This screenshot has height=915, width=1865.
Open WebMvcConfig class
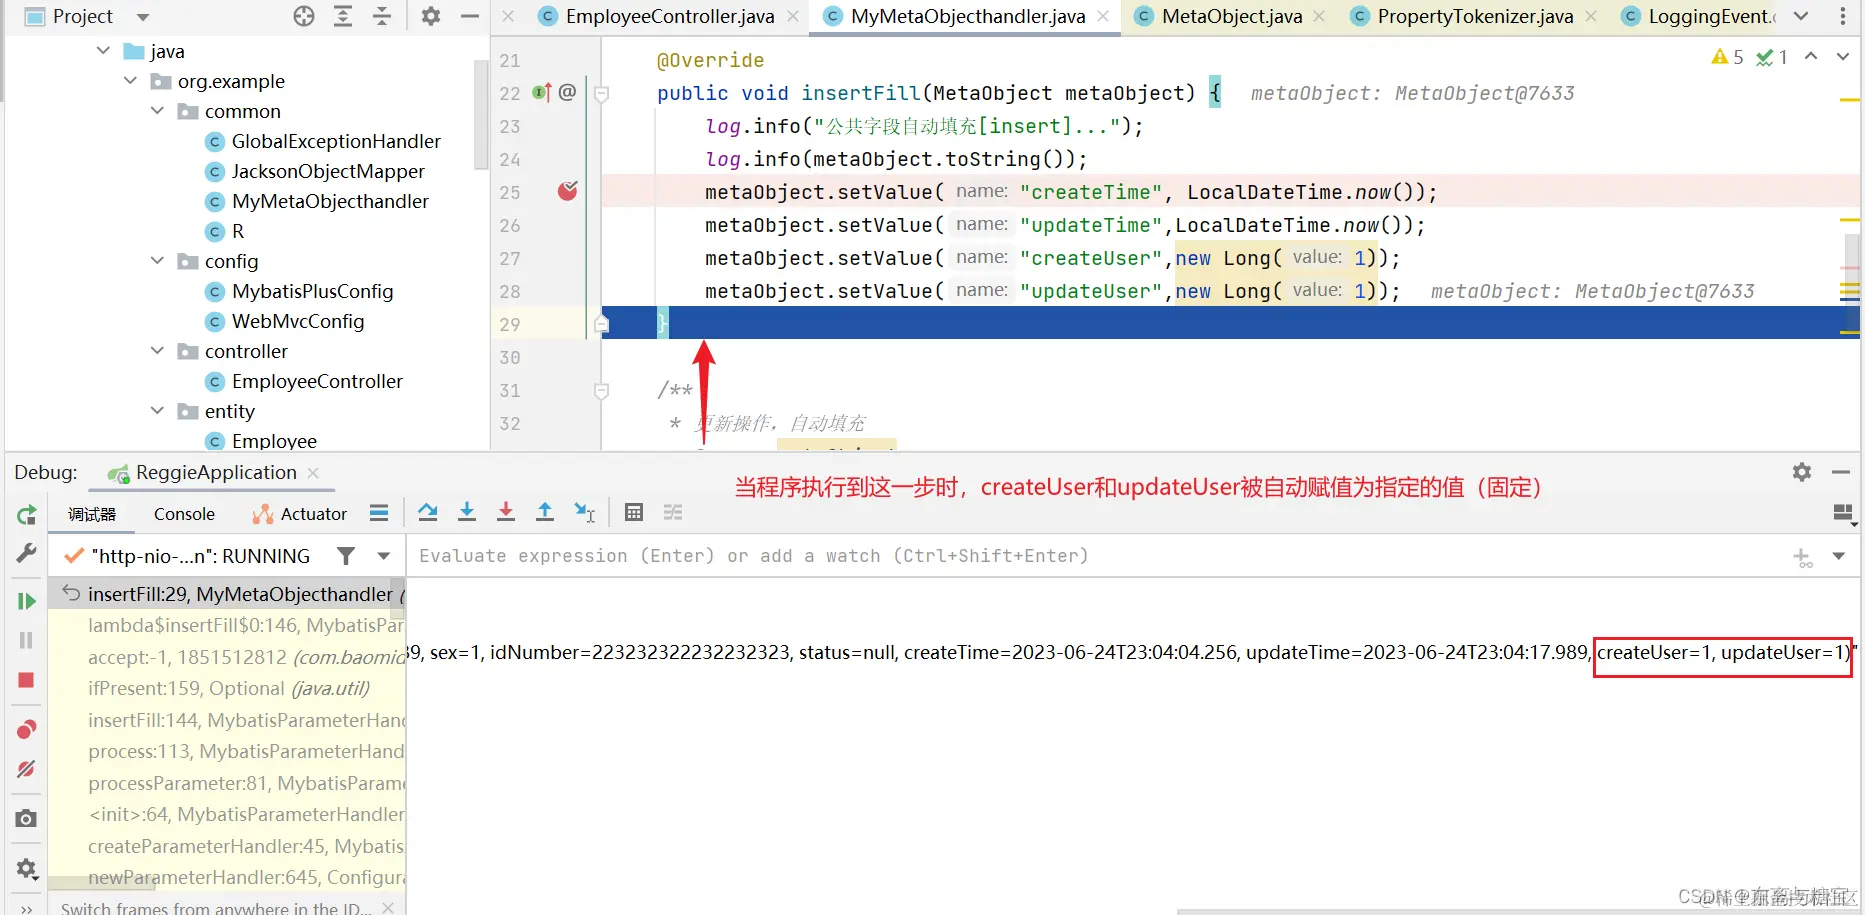[x=285, y=321]
